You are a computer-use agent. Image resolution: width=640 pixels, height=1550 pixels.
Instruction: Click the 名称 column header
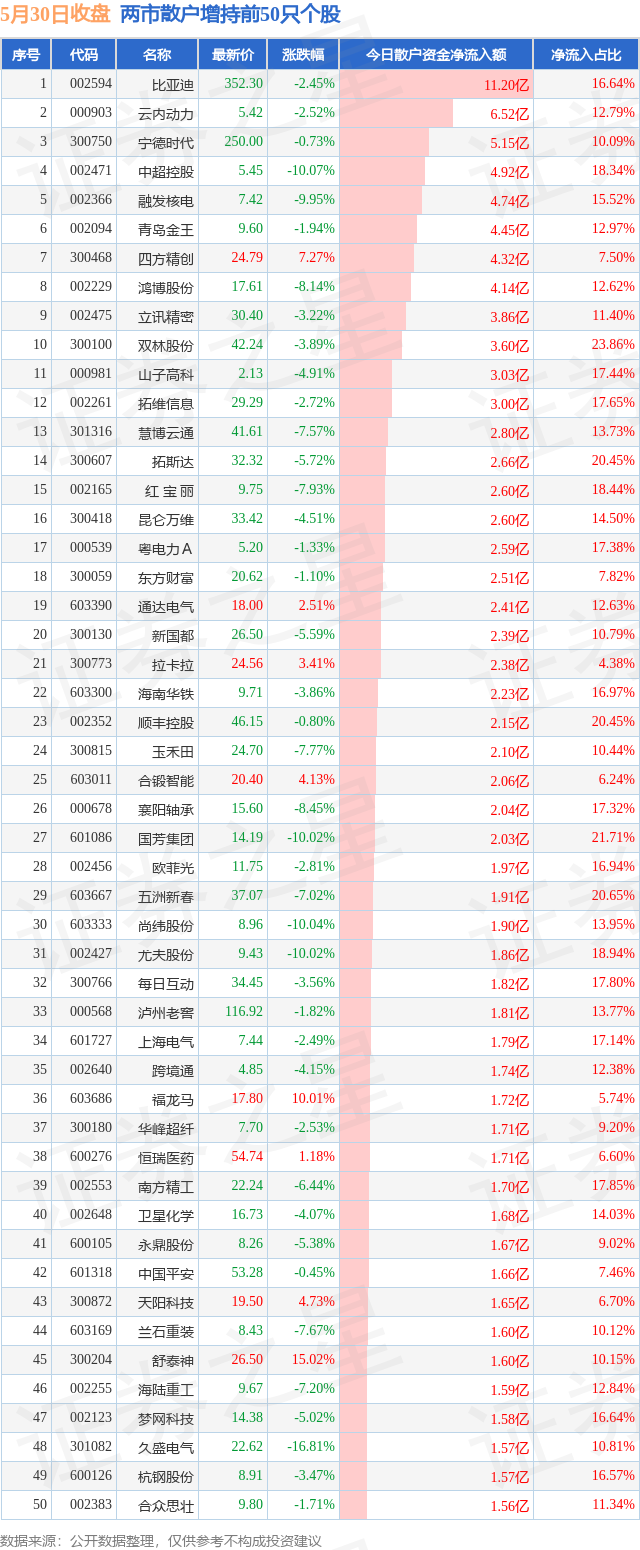157,55
